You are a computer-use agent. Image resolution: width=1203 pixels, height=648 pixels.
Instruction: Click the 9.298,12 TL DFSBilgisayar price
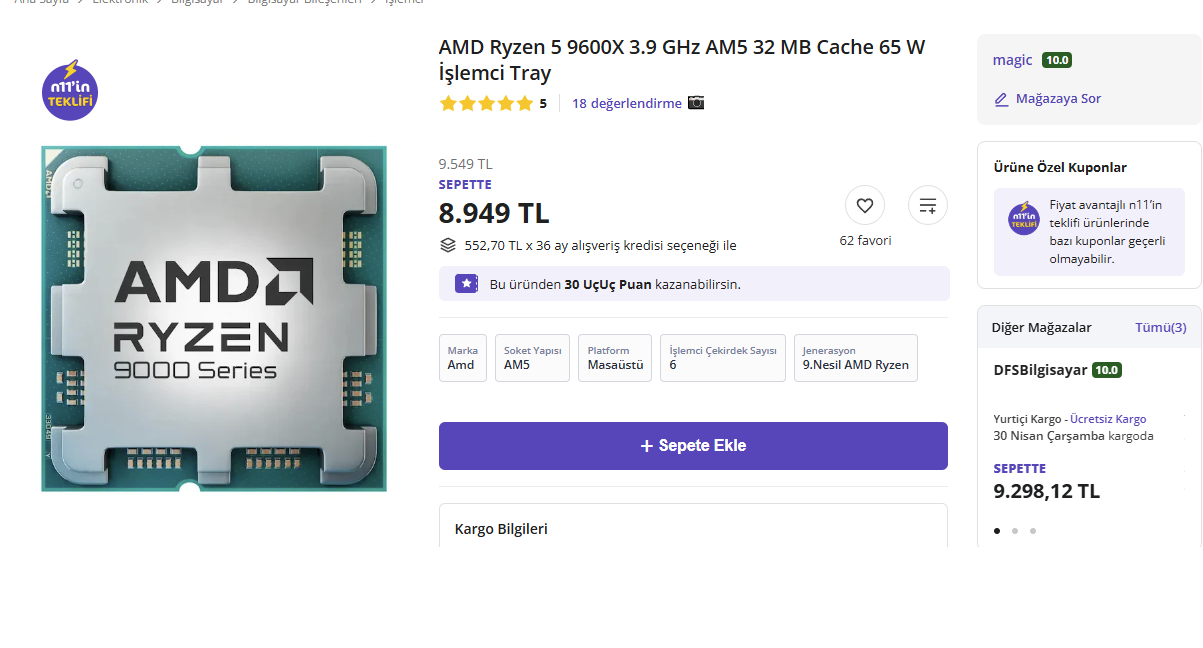[x=1046, y=491]
